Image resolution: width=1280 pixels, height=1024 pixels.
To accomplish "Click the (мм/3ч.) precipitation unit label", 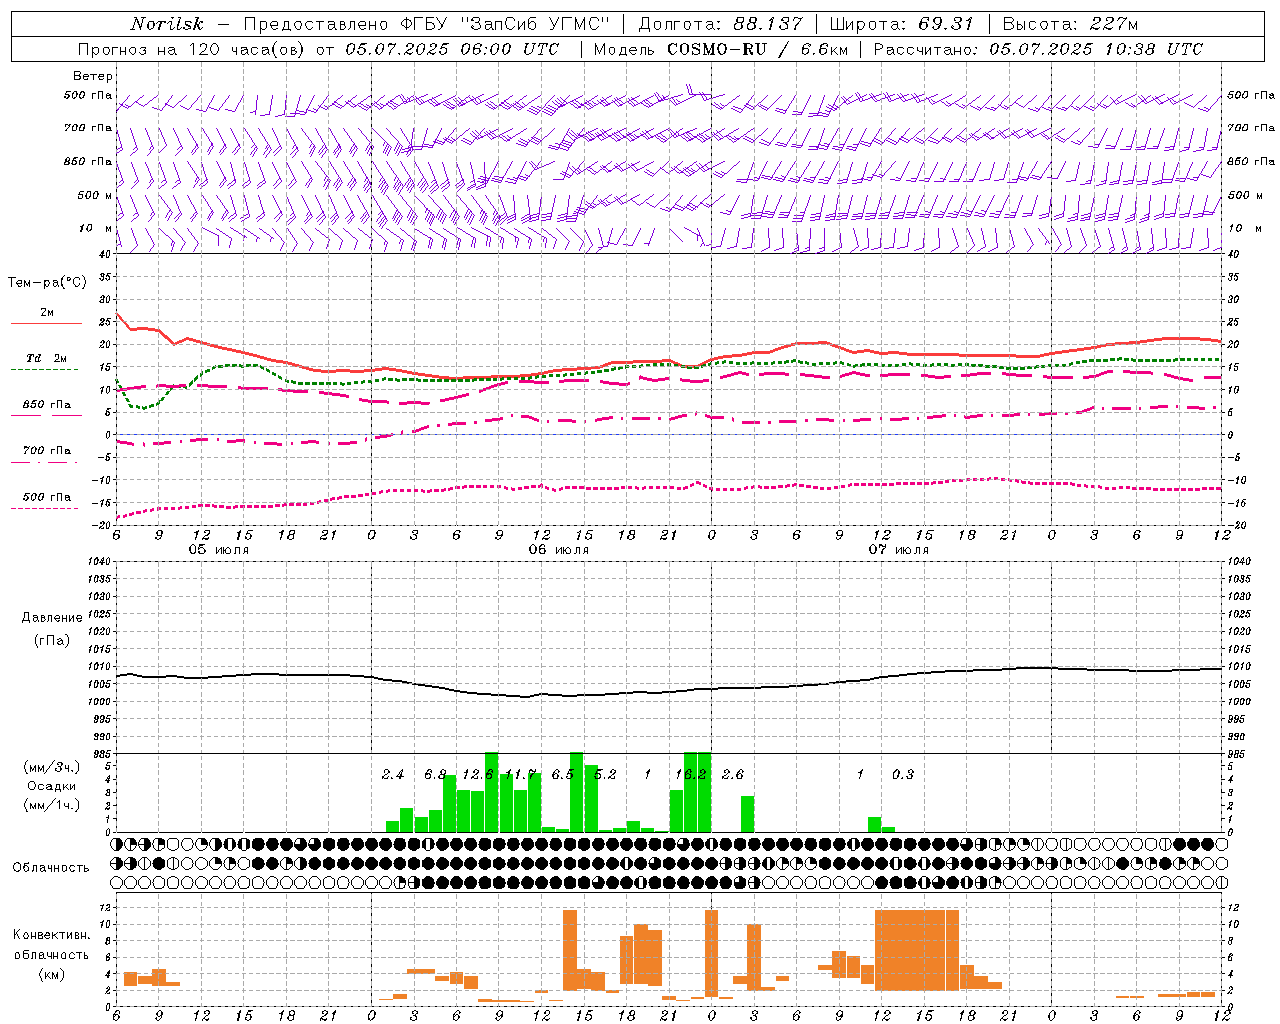I will click(51, 768).
